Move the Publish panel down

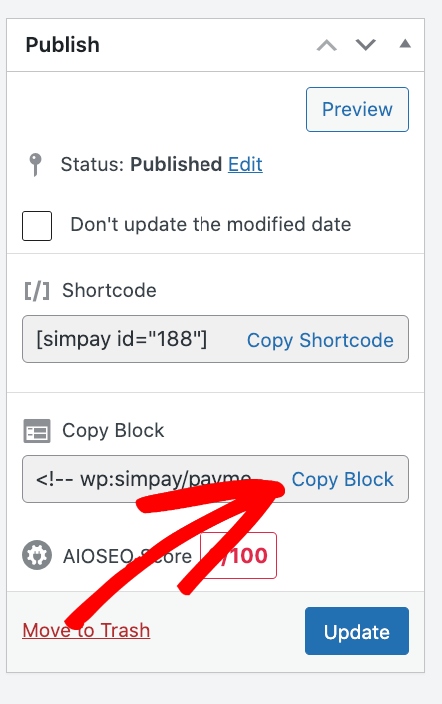(366, 45)
